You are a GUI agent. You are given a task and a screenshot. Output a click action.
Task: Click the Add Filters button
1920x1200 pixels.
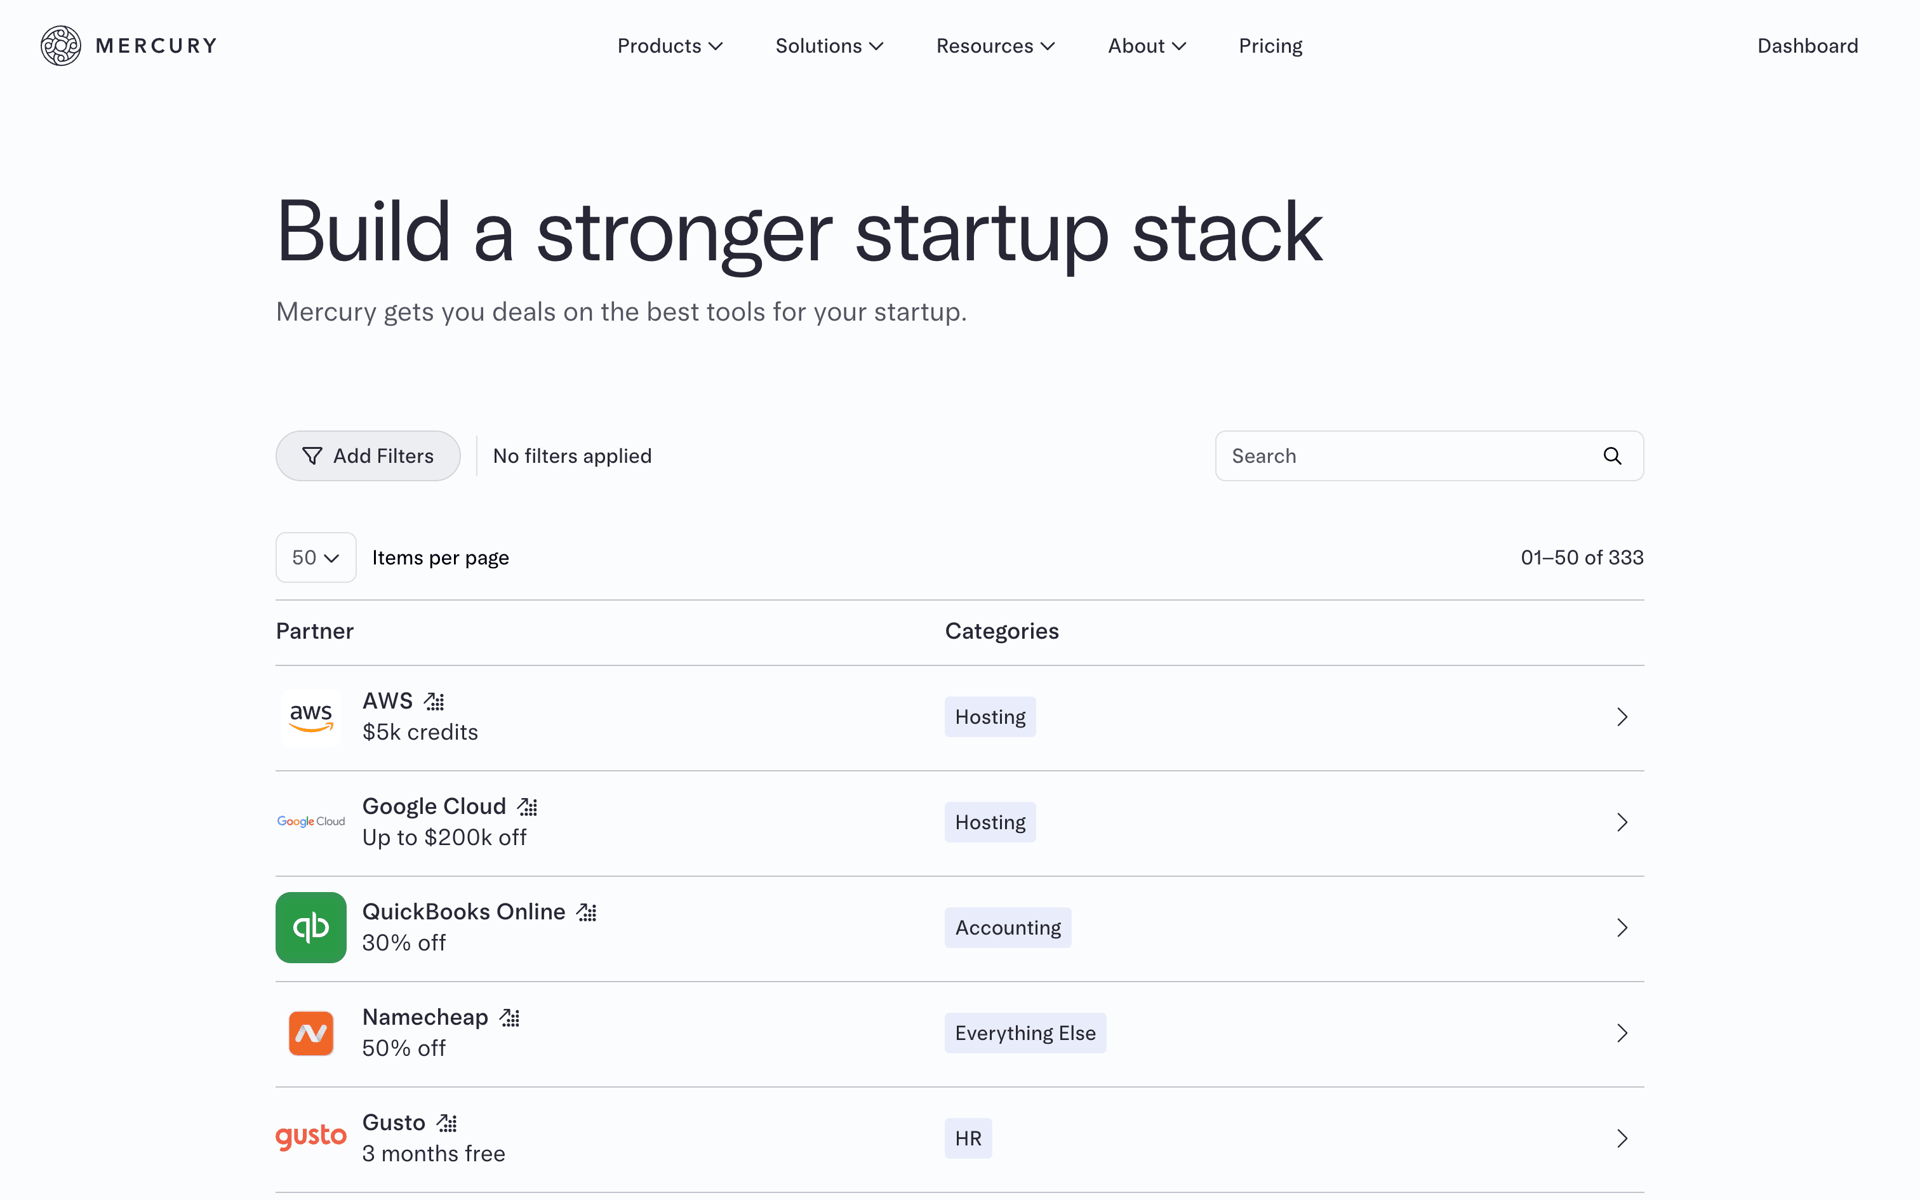coord(368,456)
